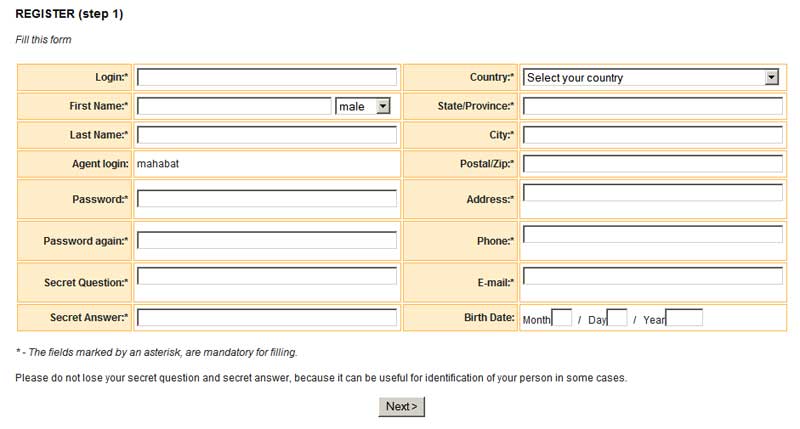Click the Login text field
This screenshot has width=800, height=429.
point(266,78)
